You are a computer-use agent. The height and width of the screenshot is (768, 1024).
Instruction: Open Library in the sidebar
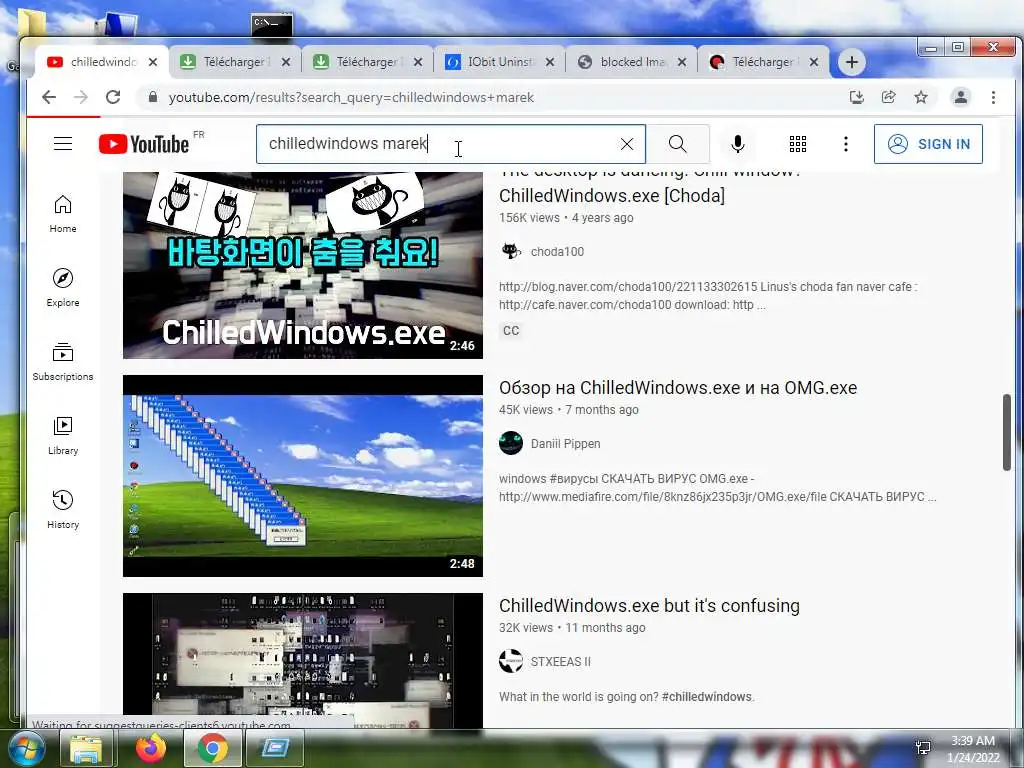[x=63, y=436]
